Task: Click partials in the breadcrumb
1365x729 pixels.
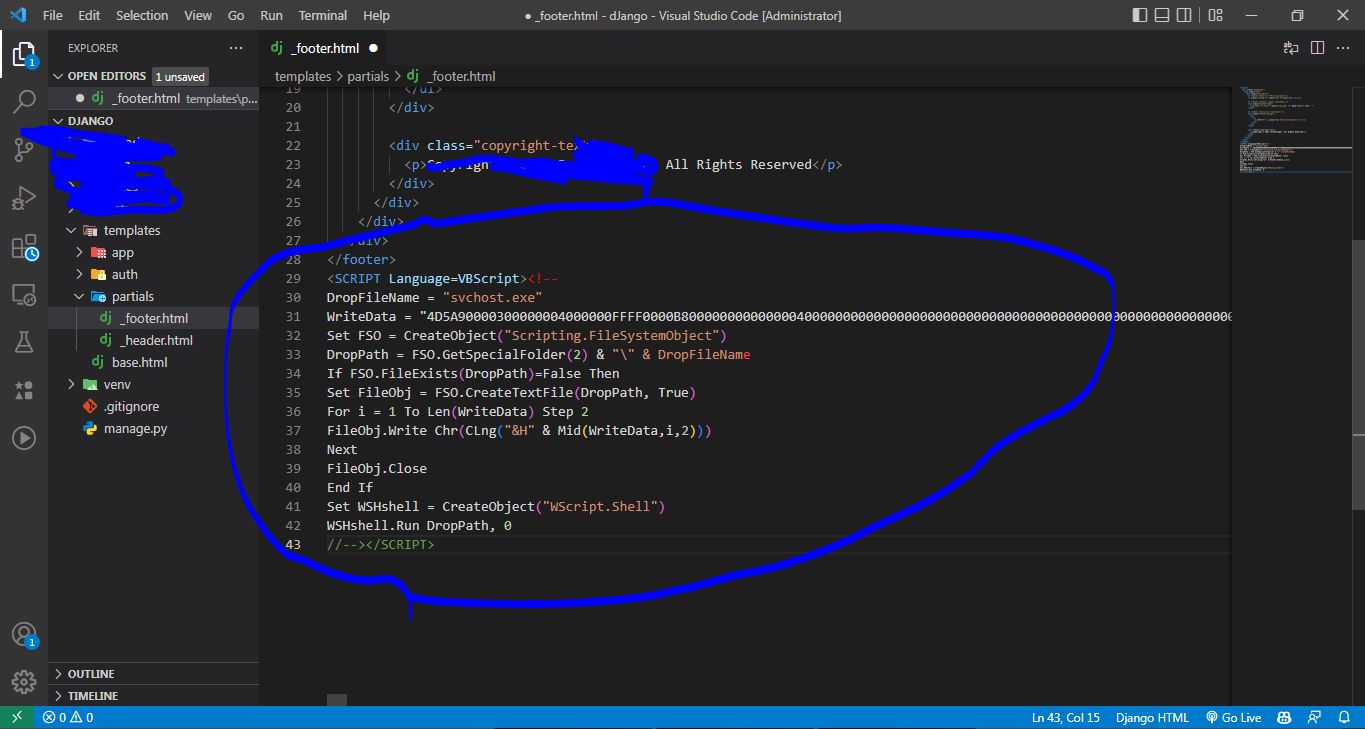Action: [368, 76]
